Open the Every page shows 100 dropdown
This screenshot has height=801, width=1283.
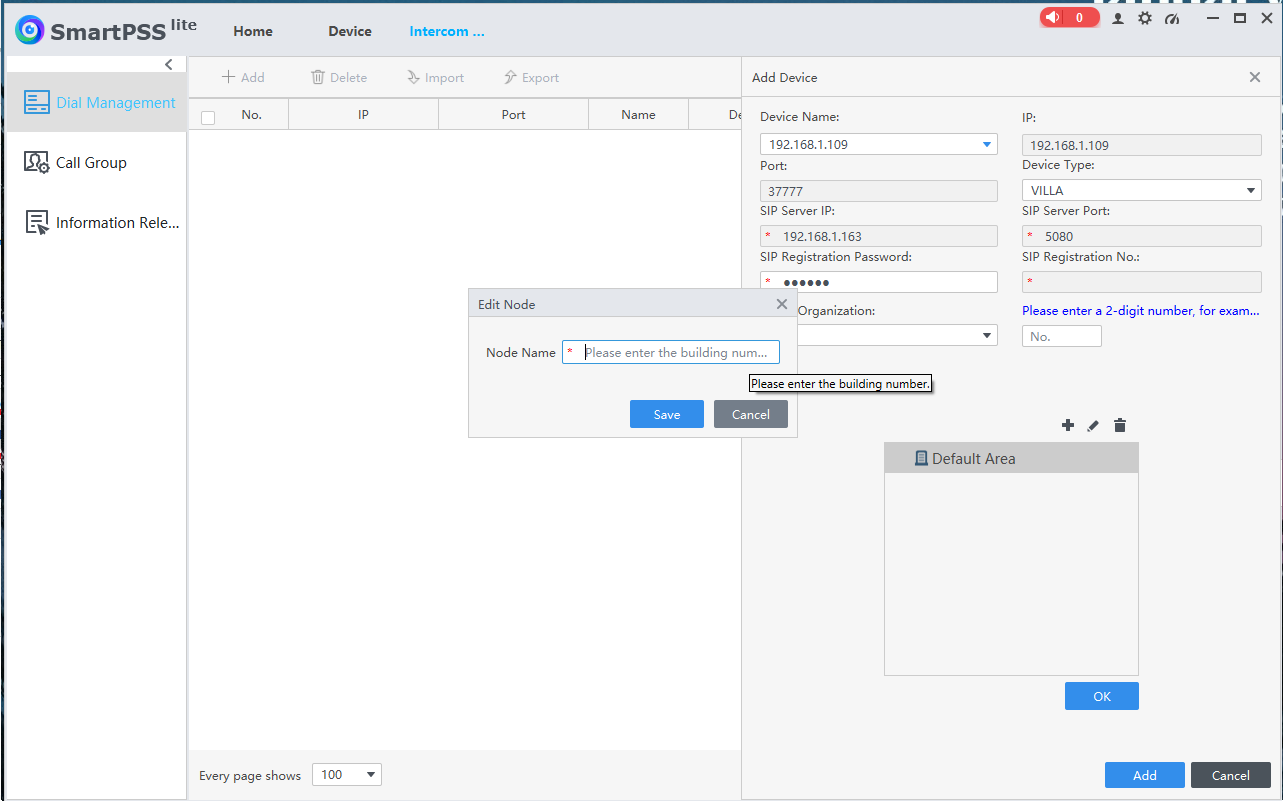347,775
